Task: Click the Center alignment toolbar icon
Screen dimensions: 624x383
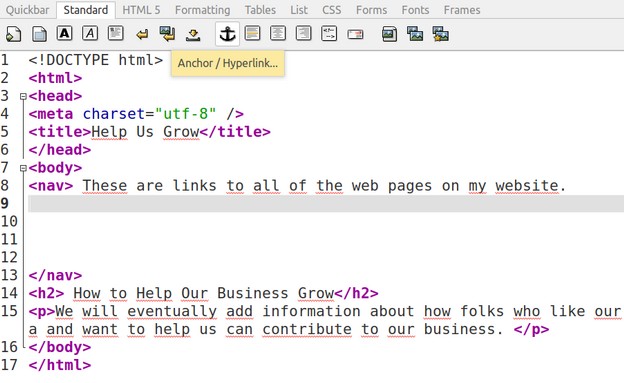Action: point(278,33)
